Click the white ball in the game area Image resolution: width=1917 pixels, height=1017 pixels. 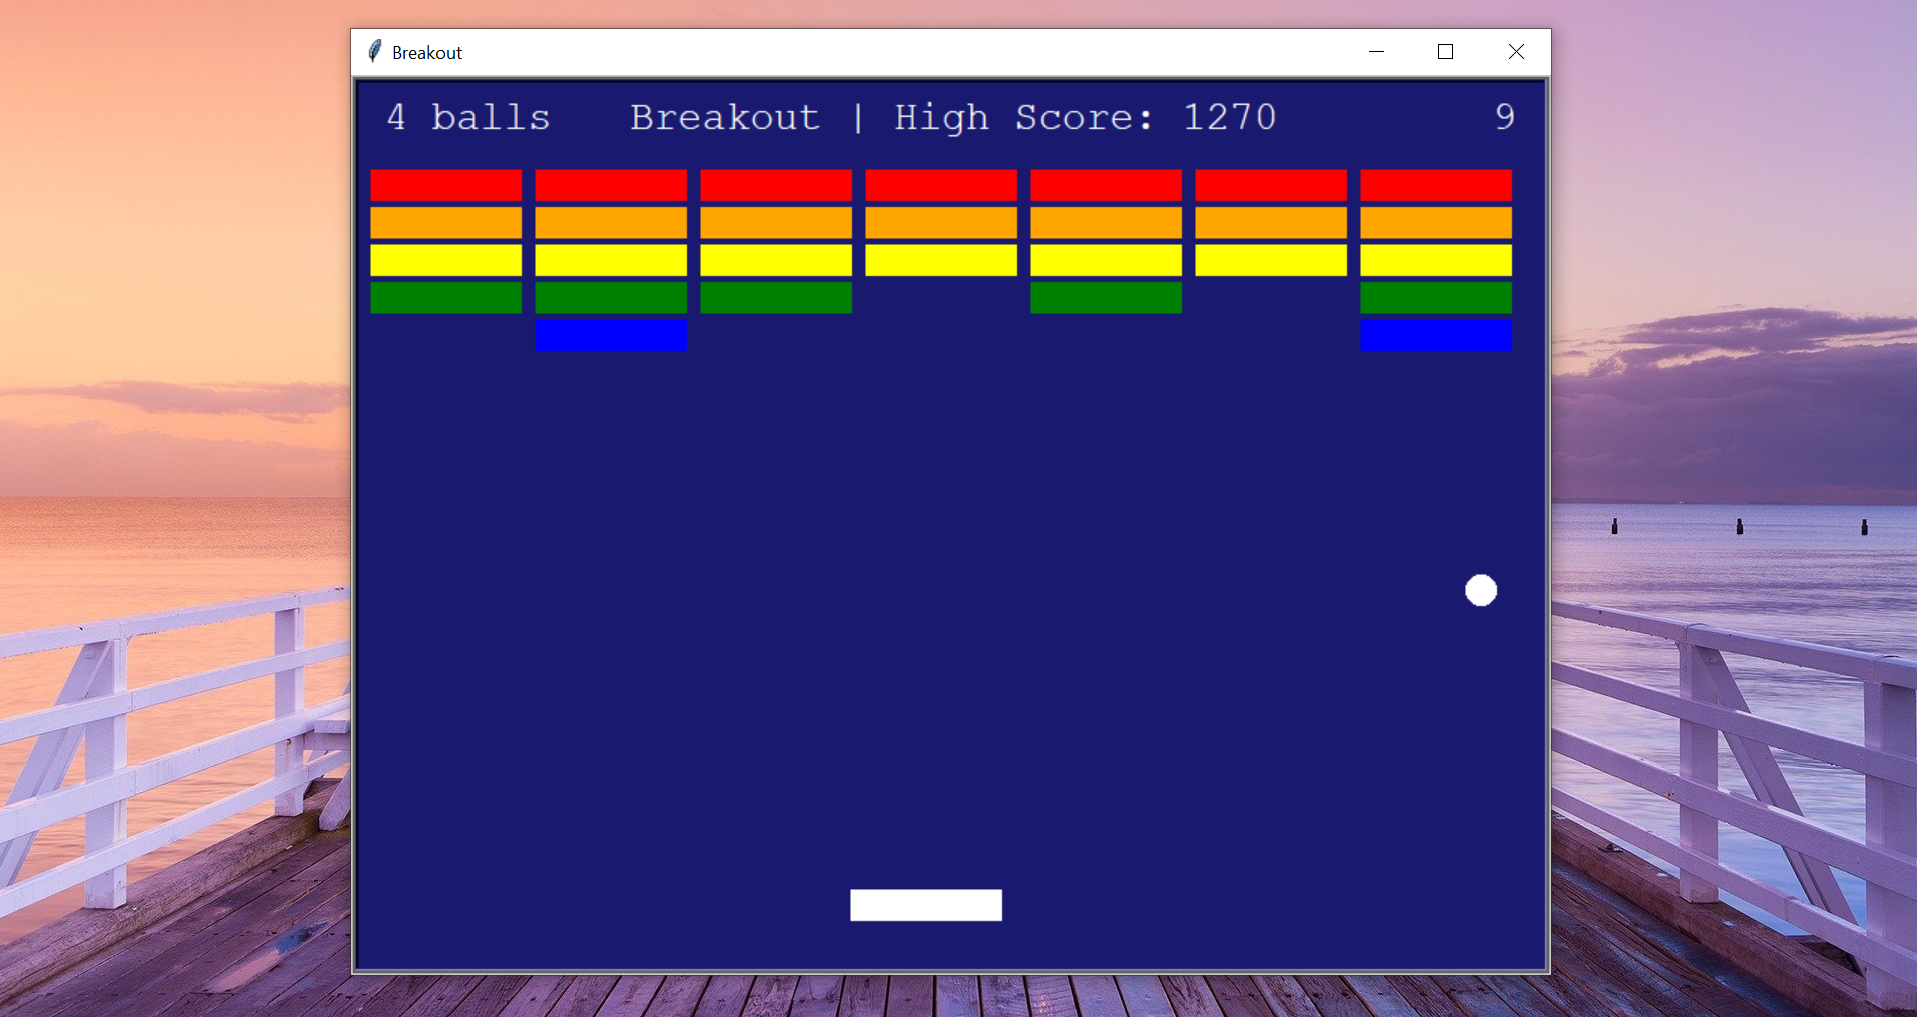pyautogui.click(x=1481, y=590)
